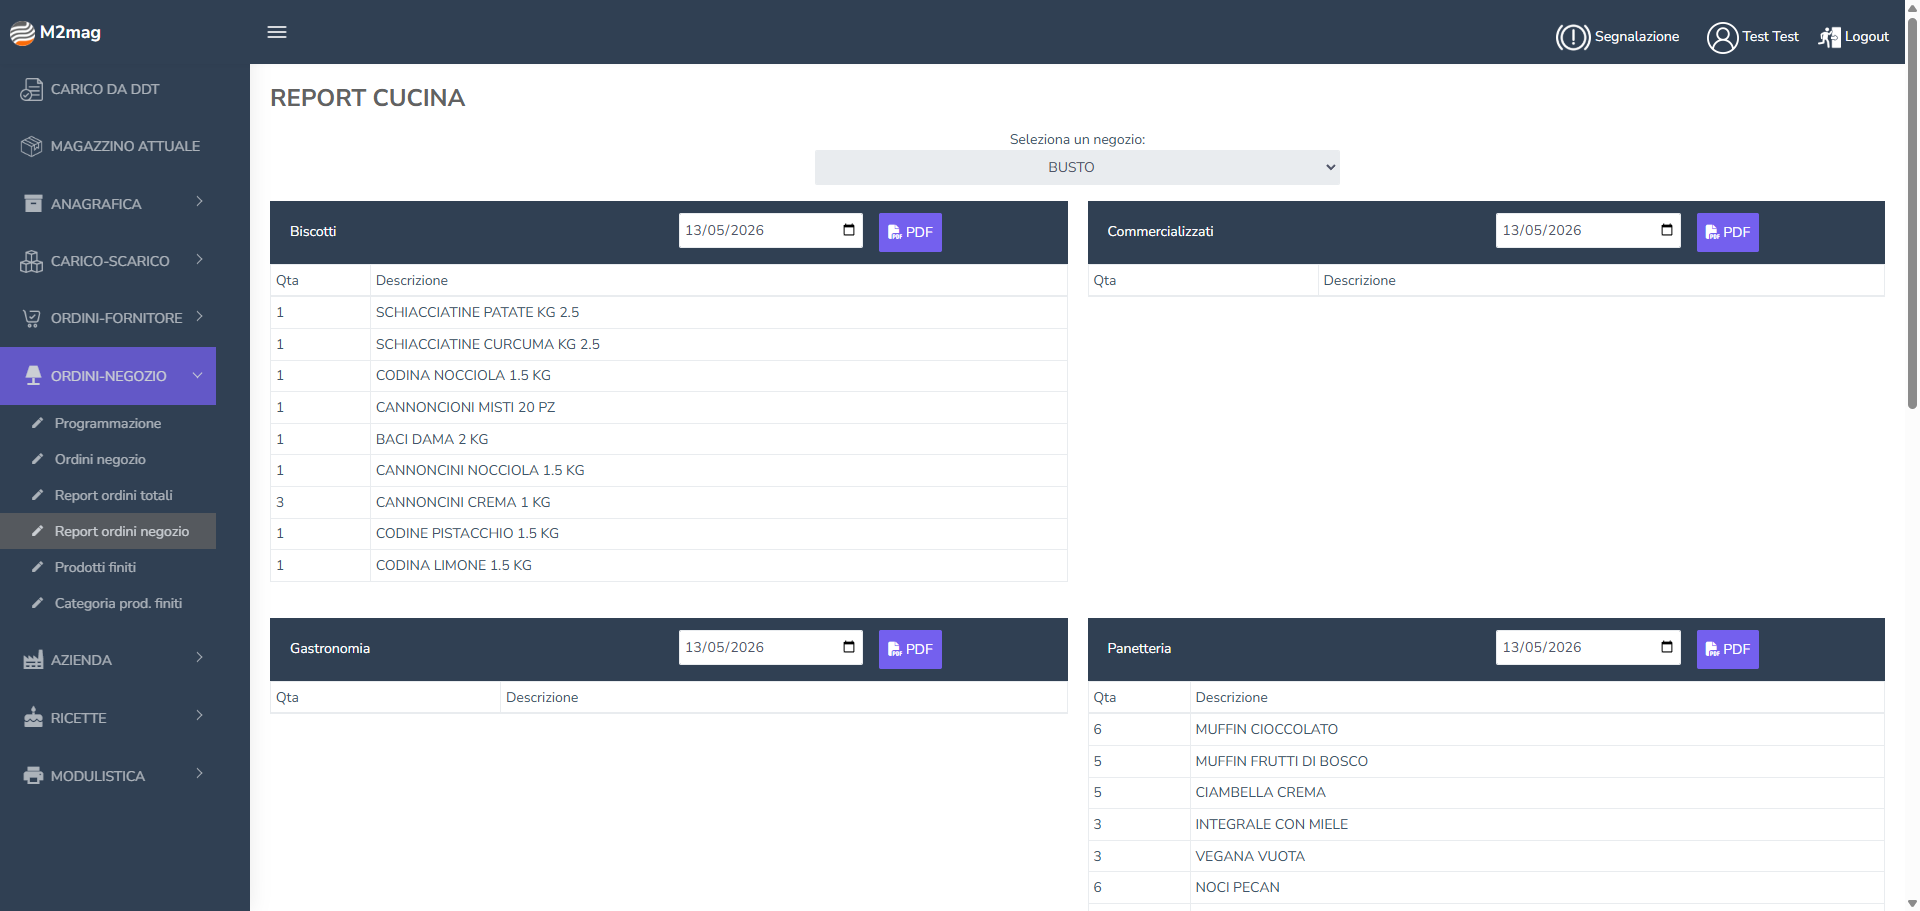Click row INTEGRALE CON MIELE

[x=1486, y=824]
